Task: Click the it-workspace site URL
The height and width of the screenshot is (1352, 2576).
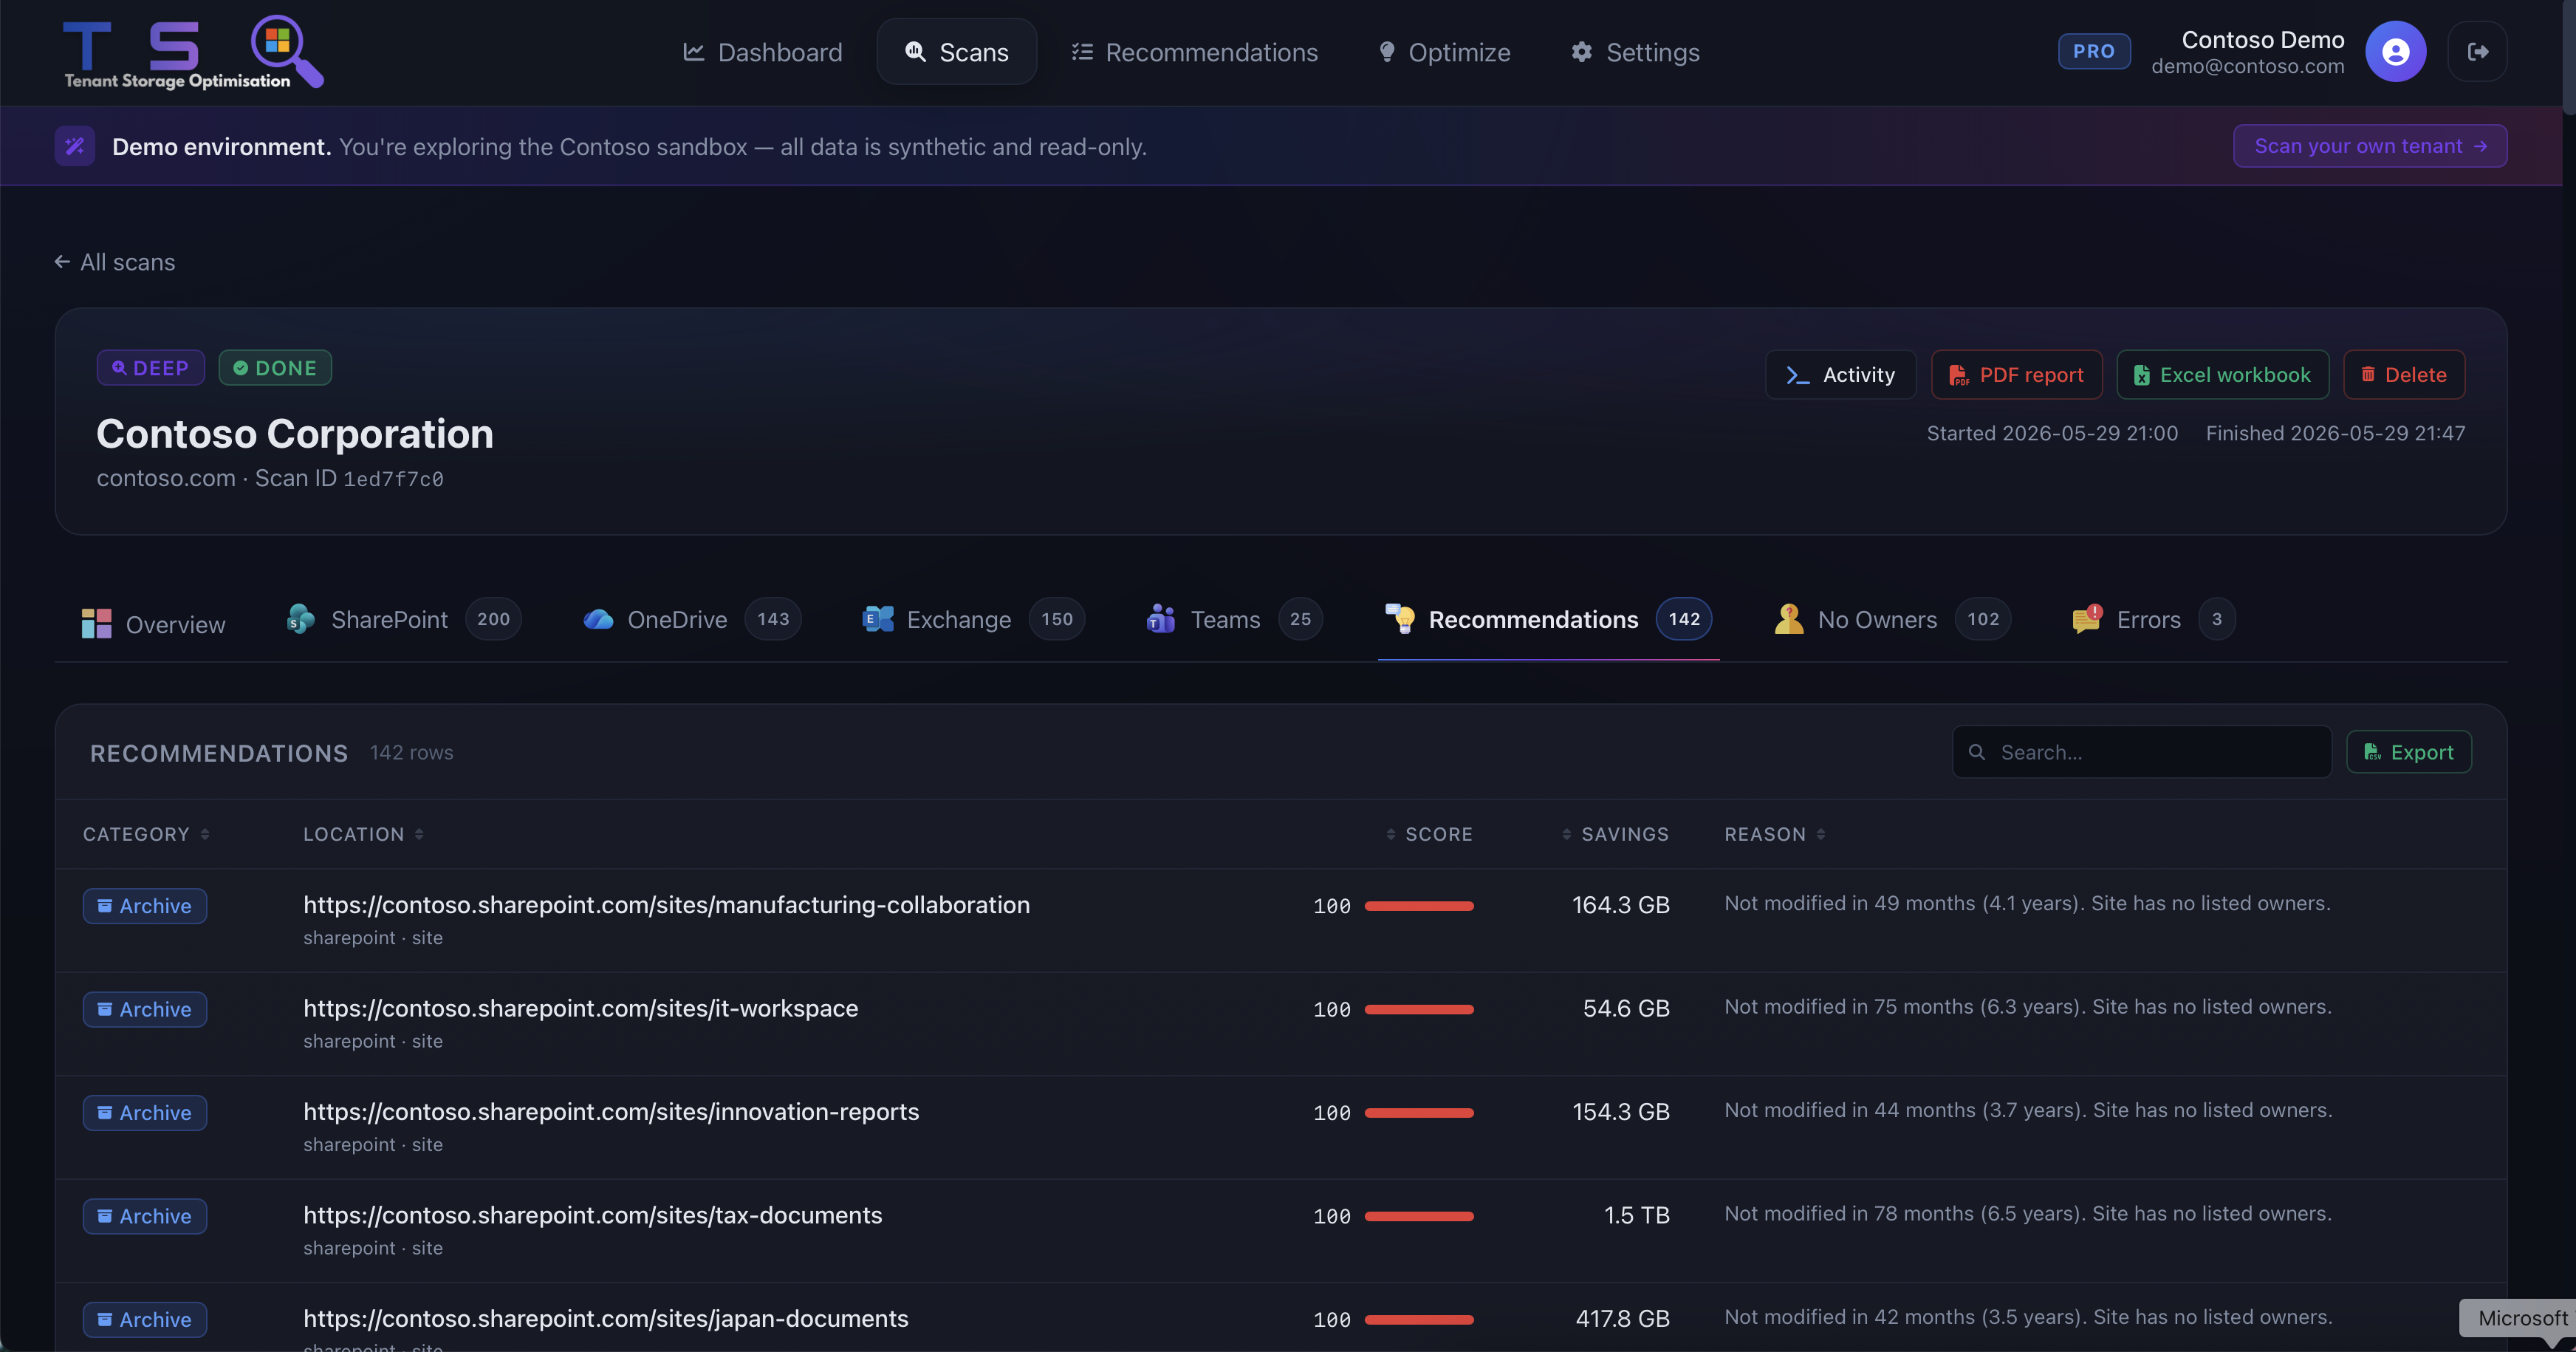Action: click(x=581, y=1008)
